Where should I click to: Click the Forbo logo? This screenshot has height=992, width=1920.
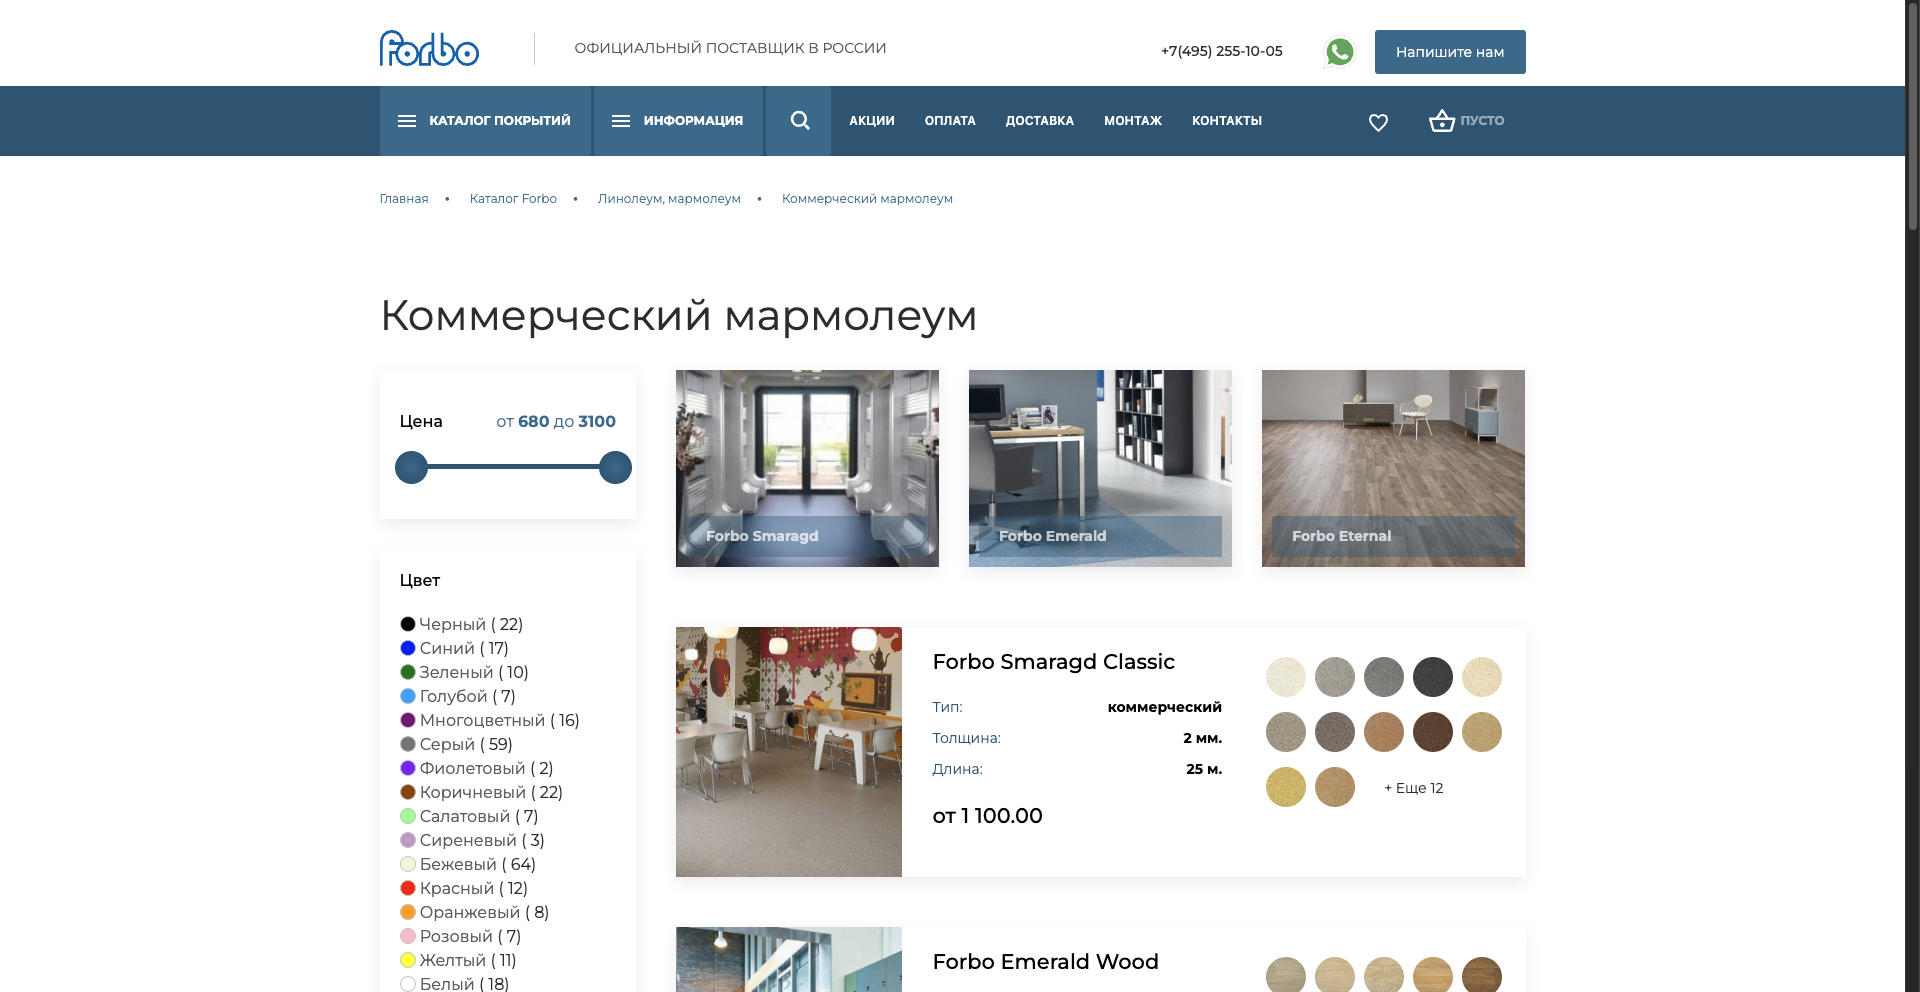429,48
